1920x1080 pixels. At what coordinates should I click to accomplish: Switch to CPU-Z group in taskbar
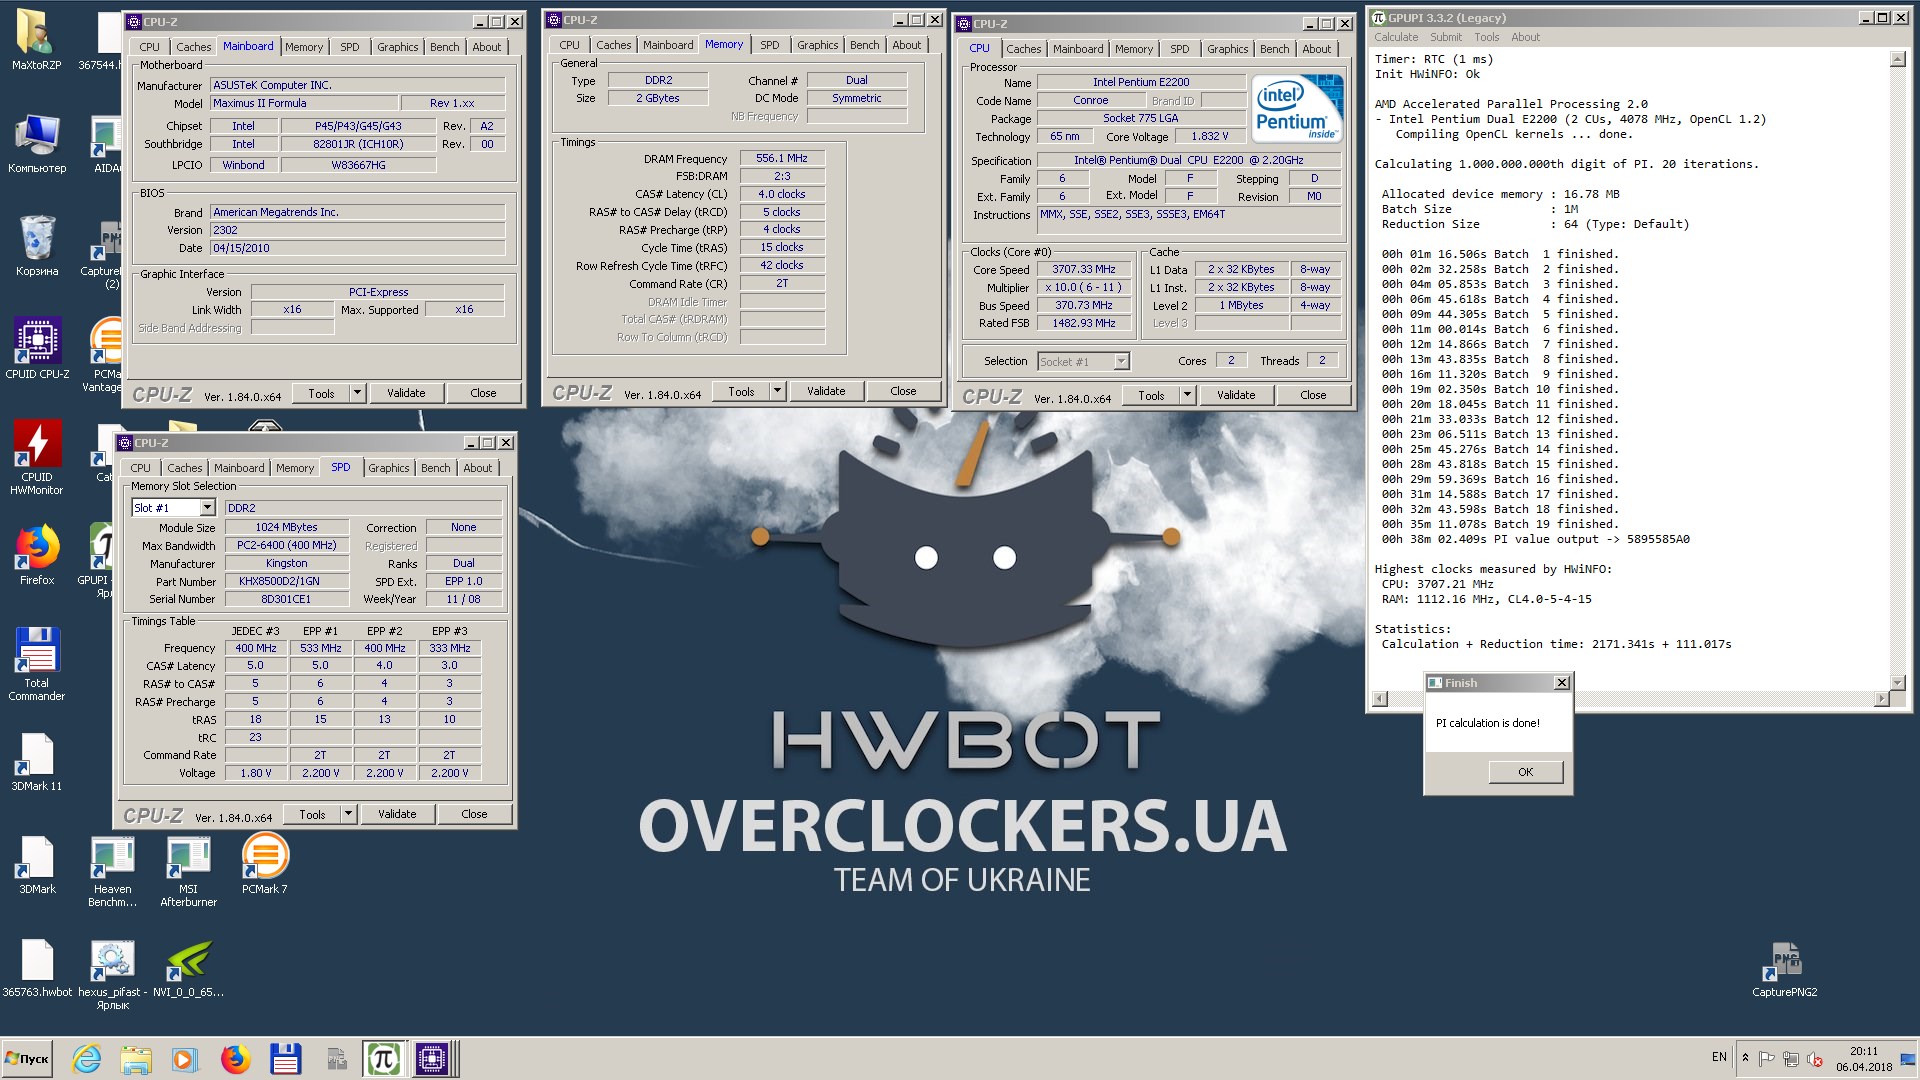(x=434, y=1058)
